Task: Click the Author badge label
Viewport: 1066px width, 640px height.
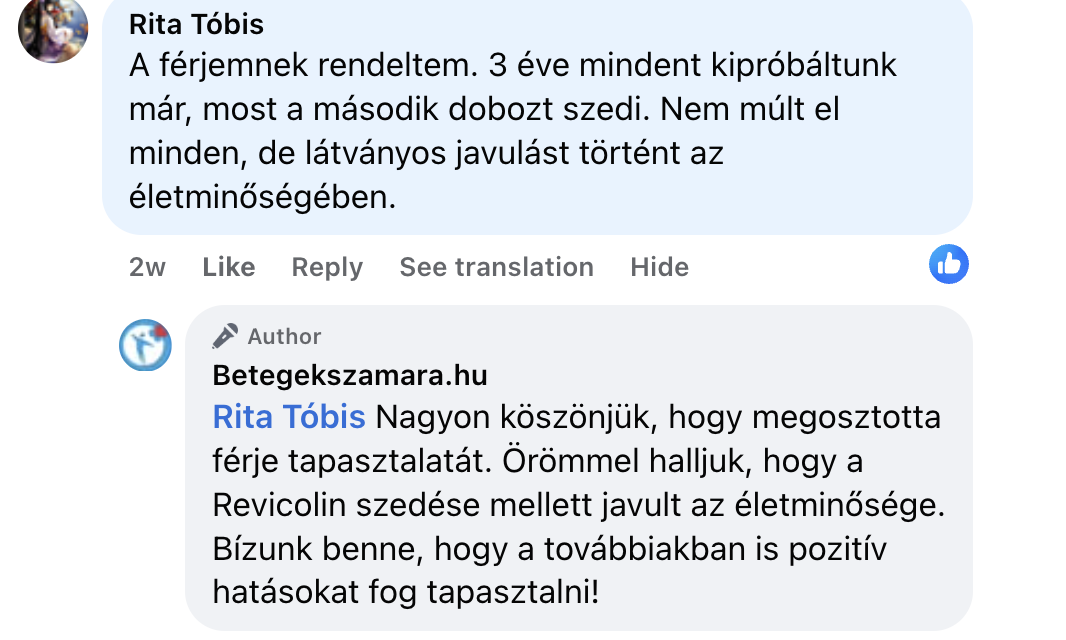Action: point(285,336)
